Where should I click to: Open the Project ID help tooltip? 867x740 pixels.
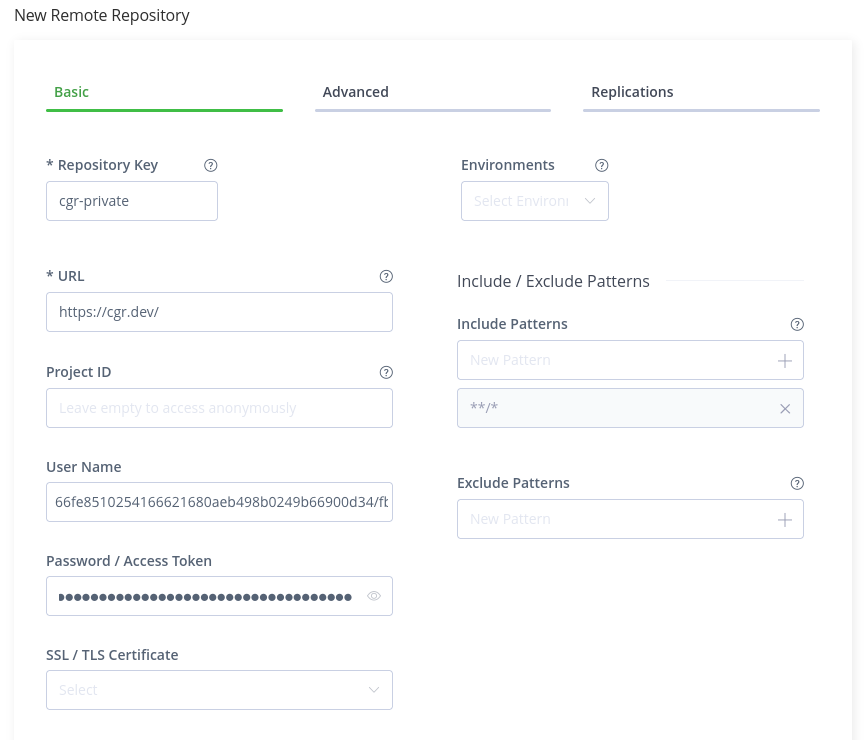coord(386,372)
